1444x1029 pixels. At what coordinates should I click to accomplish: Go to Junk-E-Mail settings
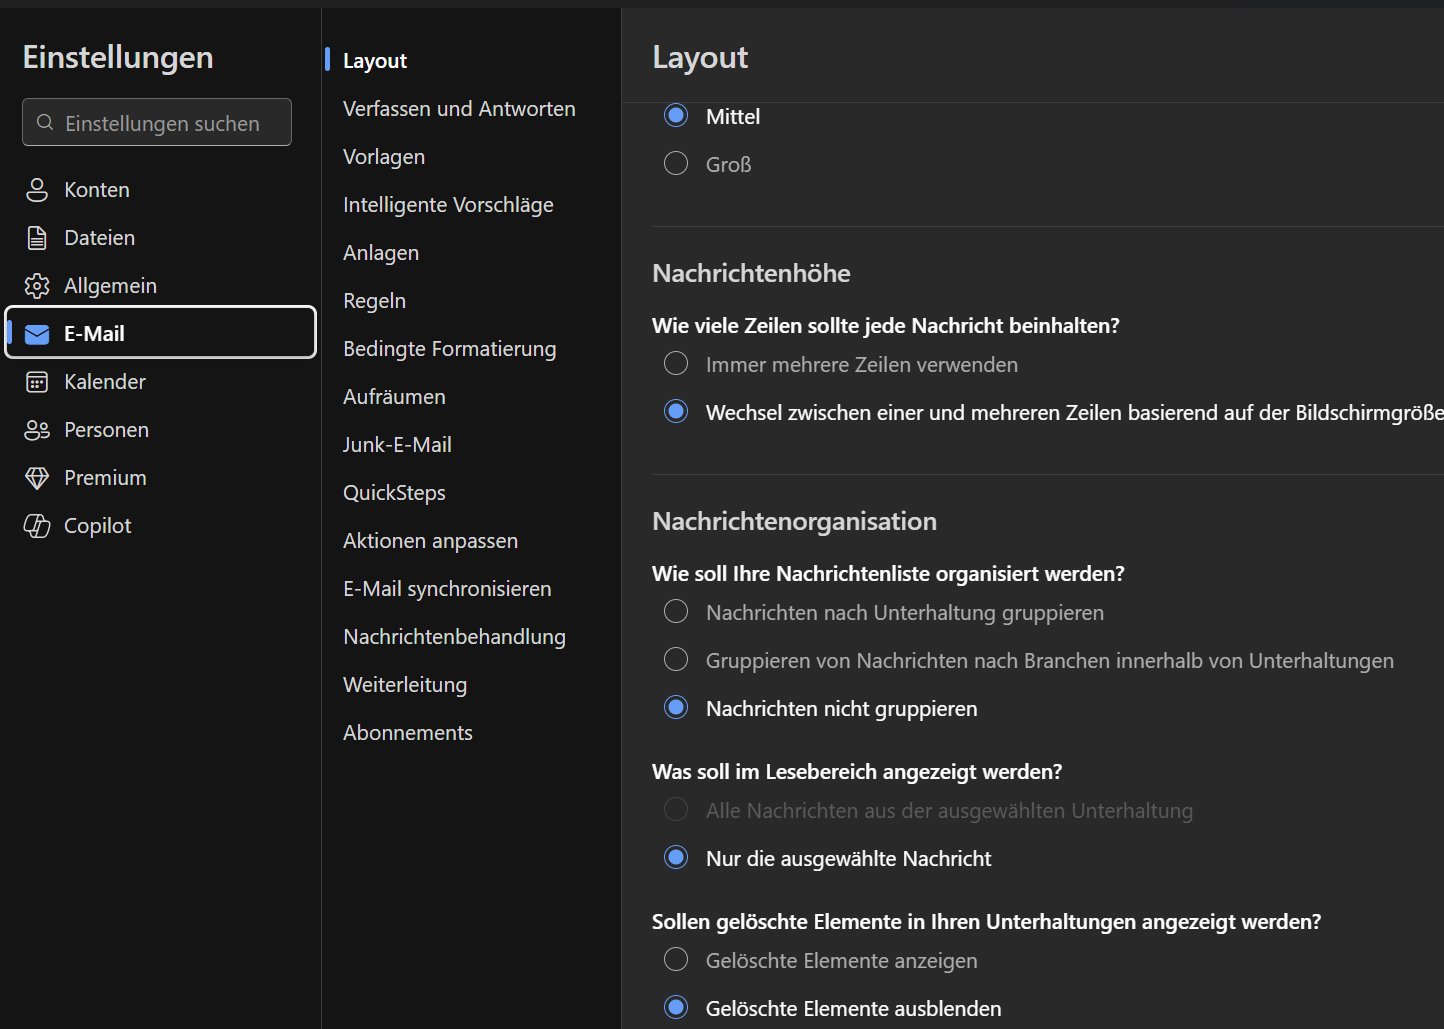[x=397, y=445]
